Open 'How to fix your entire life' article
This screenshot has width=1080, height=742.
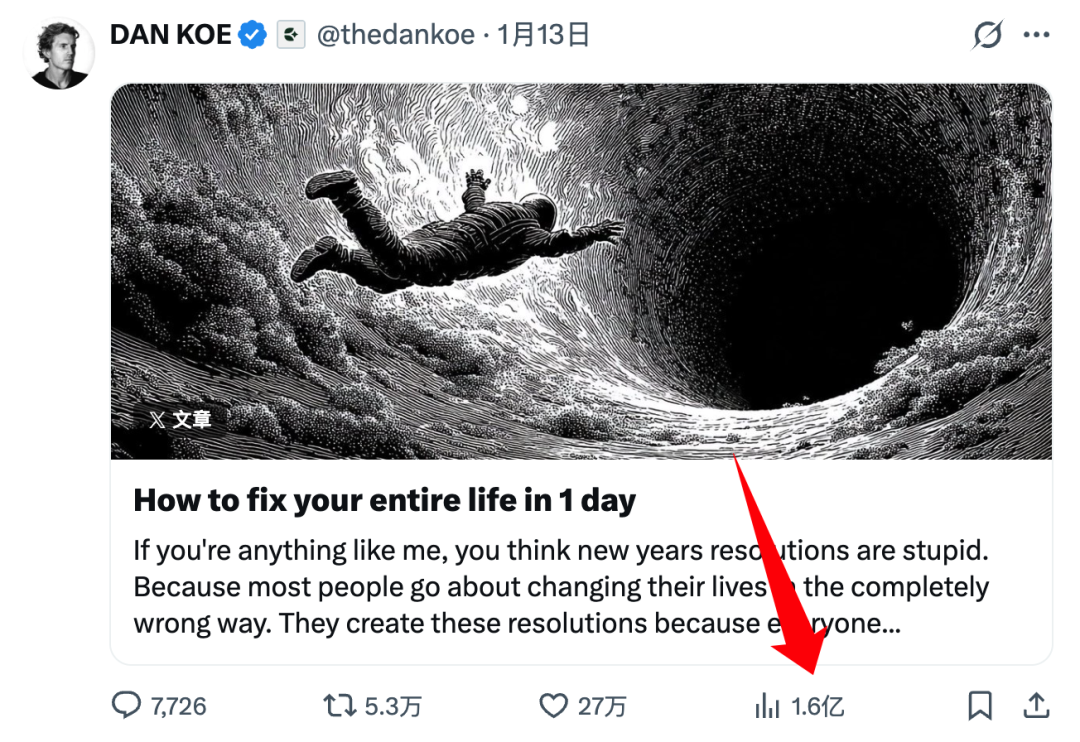click(384, 500)
